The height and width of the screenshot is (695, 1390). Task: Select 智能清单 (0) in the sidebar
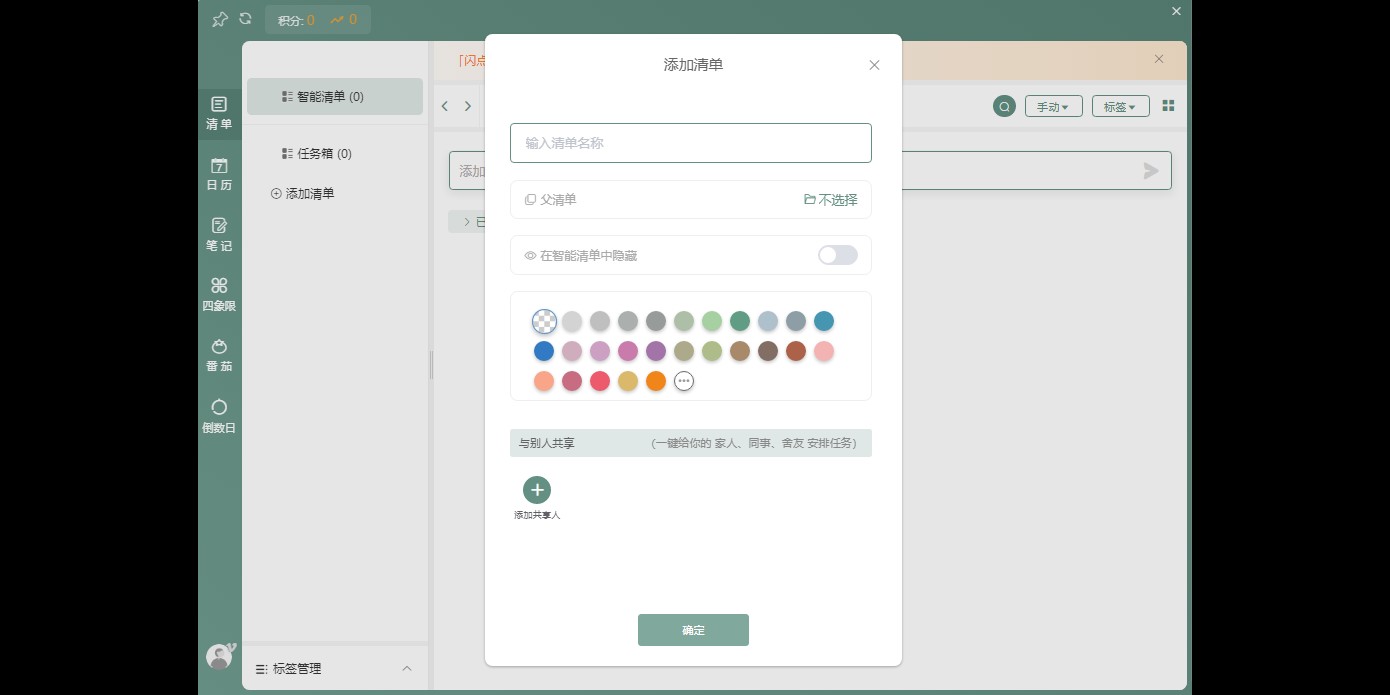[334, 97]
